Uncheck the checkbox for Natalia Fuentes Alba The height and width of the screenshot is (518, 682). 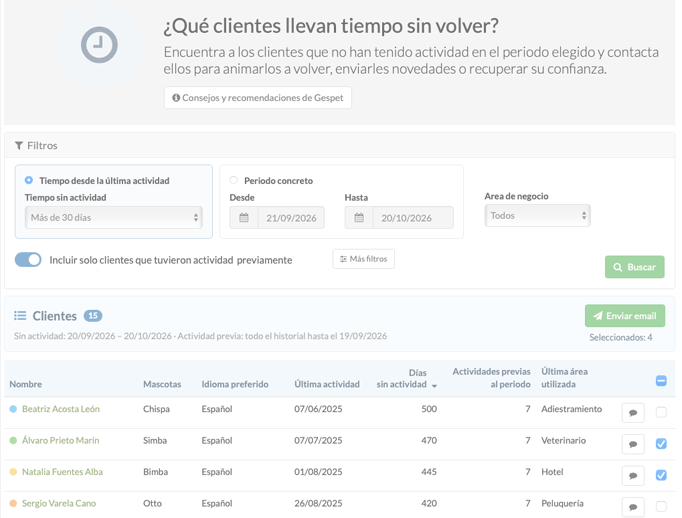(x=661, y=475)
